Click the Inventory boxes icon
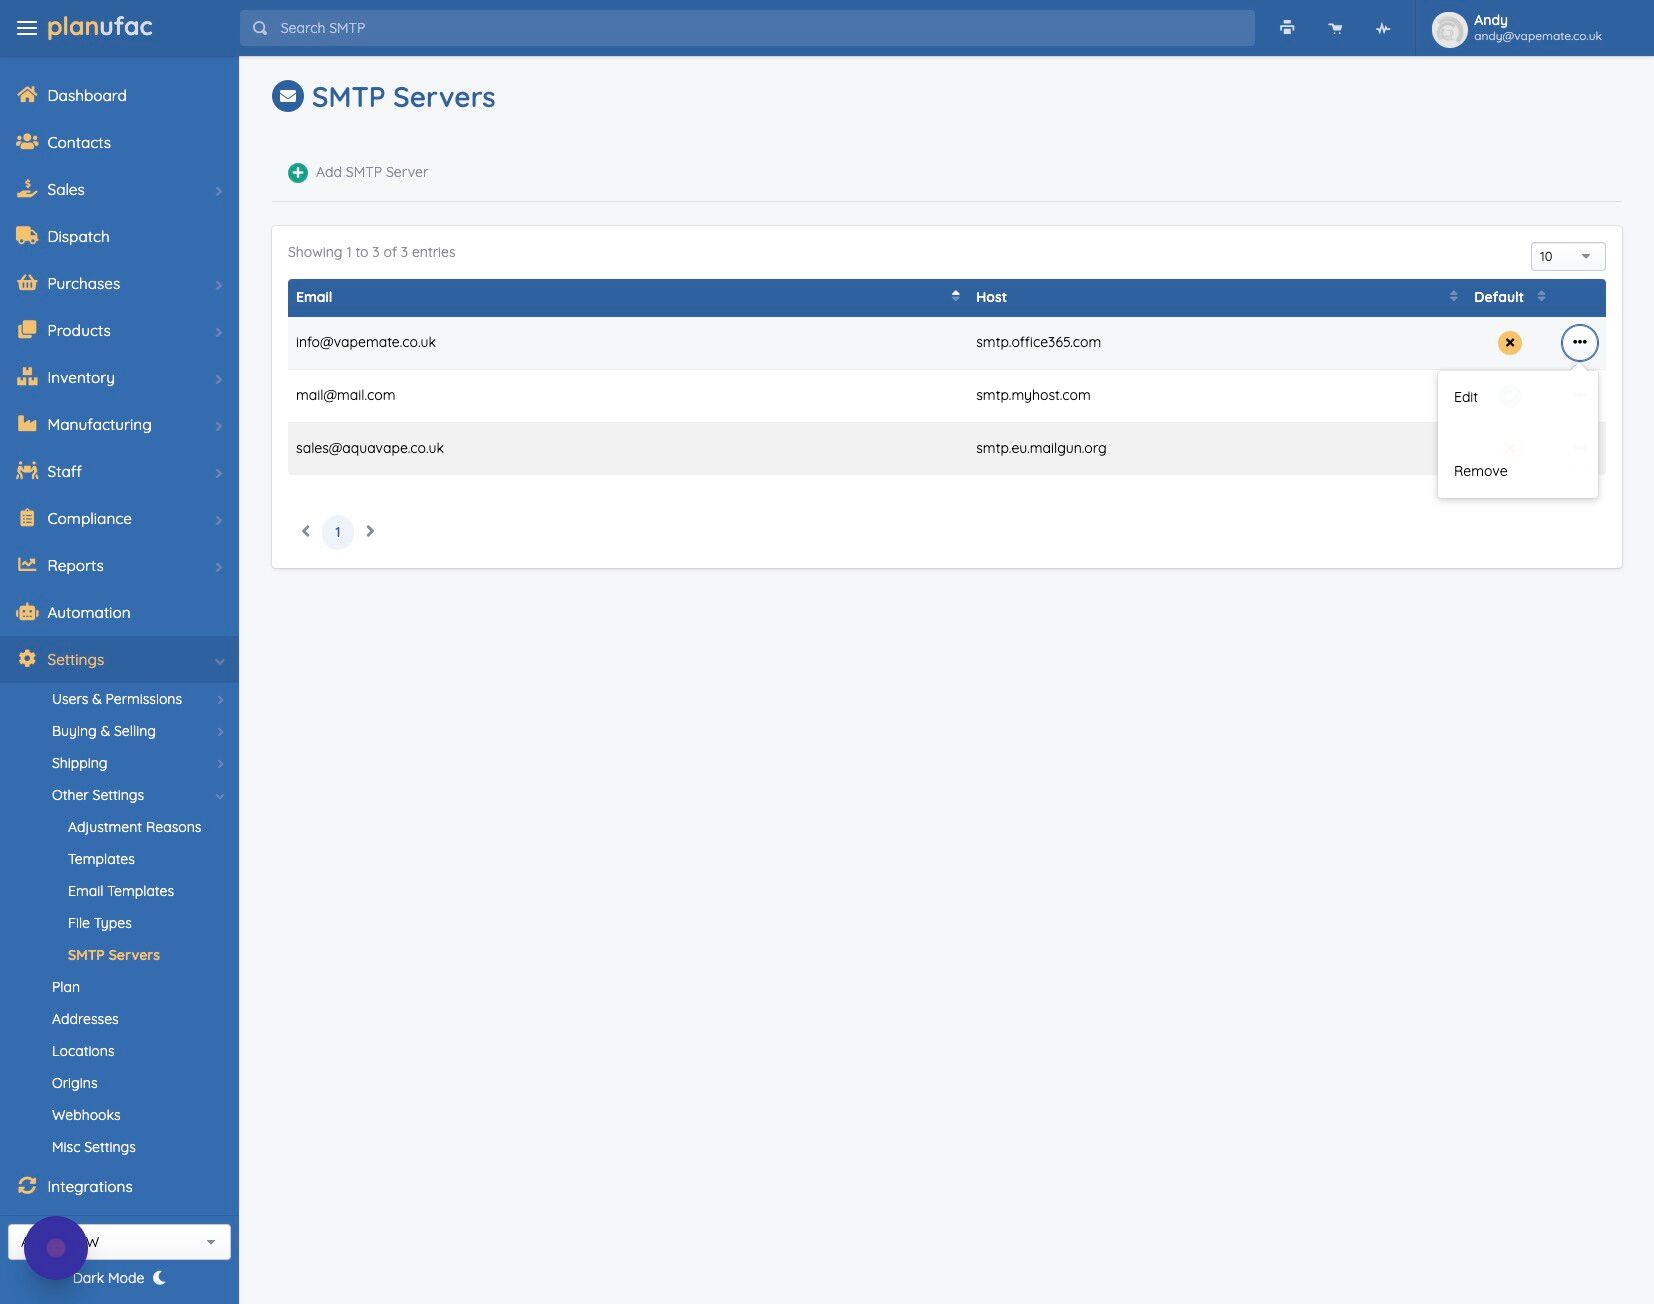 (x=27, y=377)
